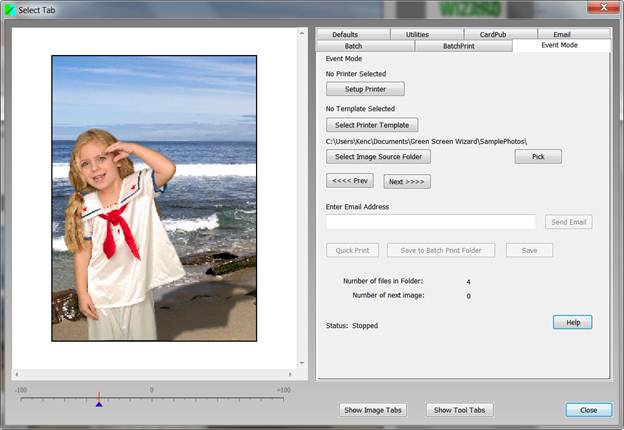Click Select Image Source Folder button
This screenshot has height=430, width=624.
coord(378,157)
